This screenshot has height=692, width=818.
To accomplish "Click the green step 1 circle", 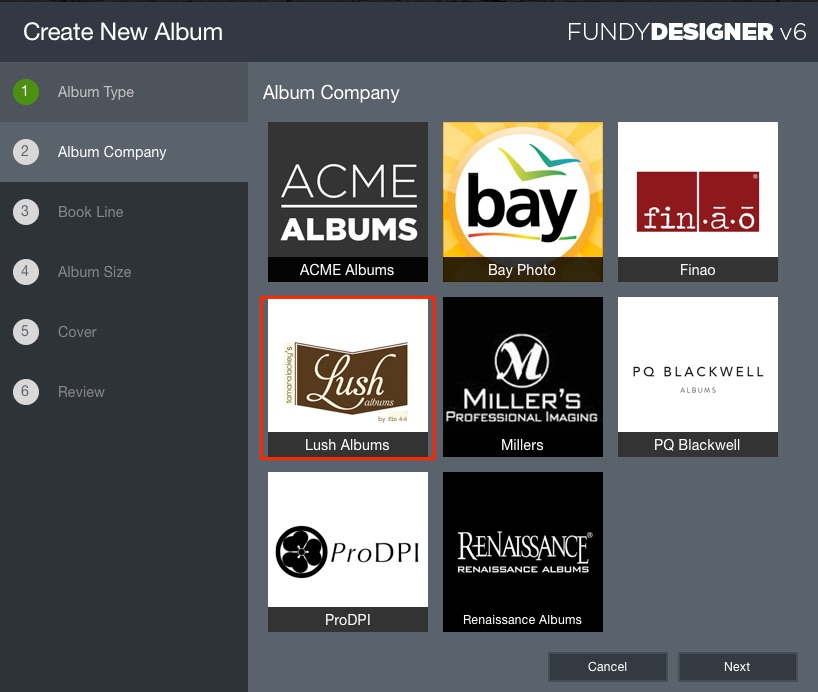I will [x=26, y=92].
